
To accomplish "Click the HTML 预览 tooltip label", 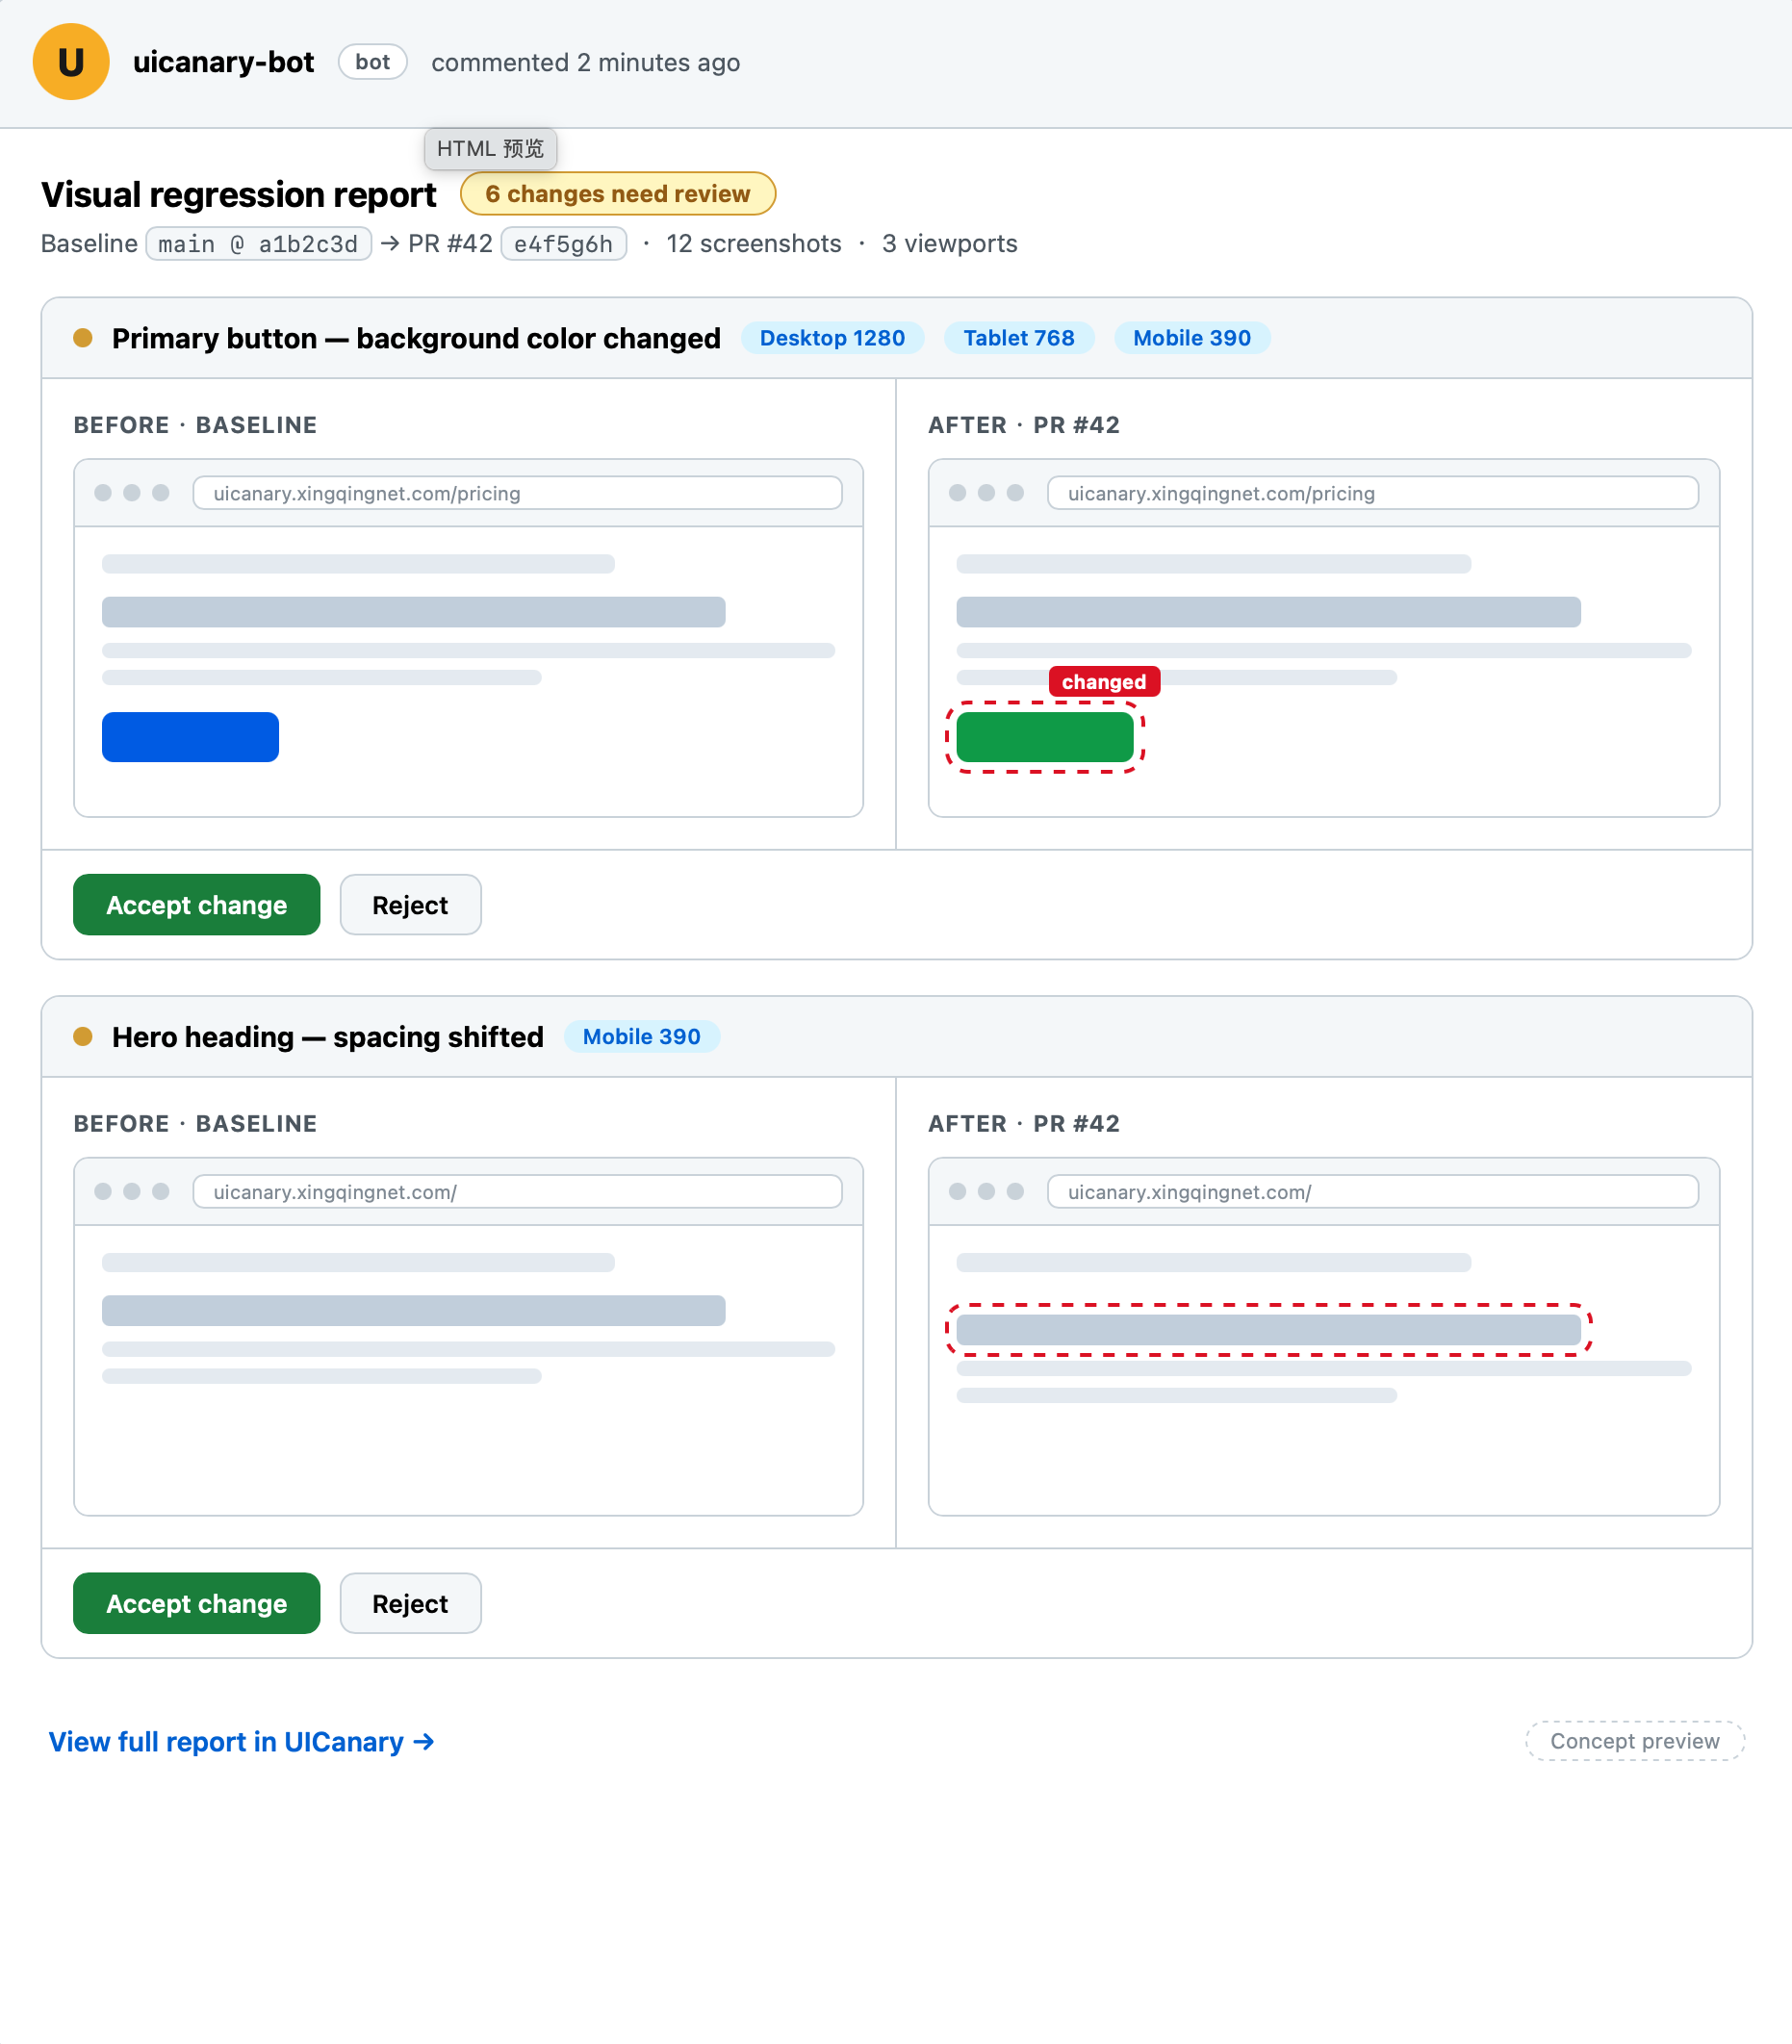I will pyautogui.click(x=490, y=149).
